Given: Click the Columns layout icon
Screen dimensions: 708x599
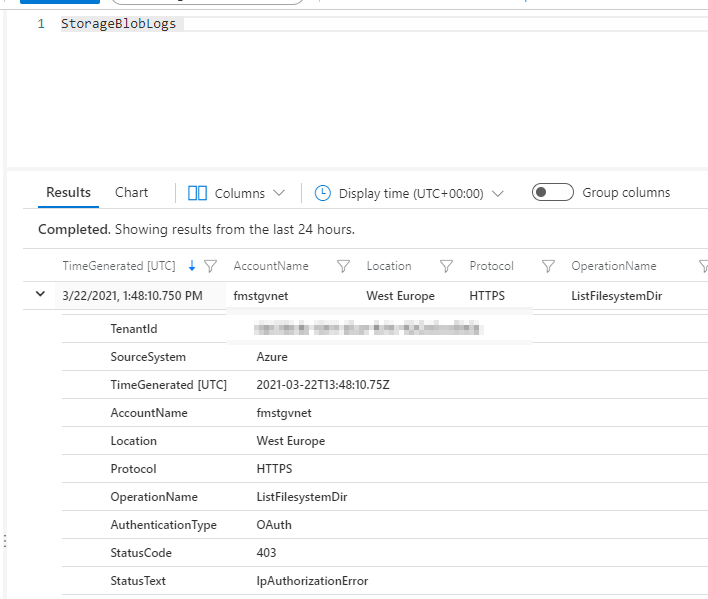Looking at the screenshot, I should [x=197, y=193].
